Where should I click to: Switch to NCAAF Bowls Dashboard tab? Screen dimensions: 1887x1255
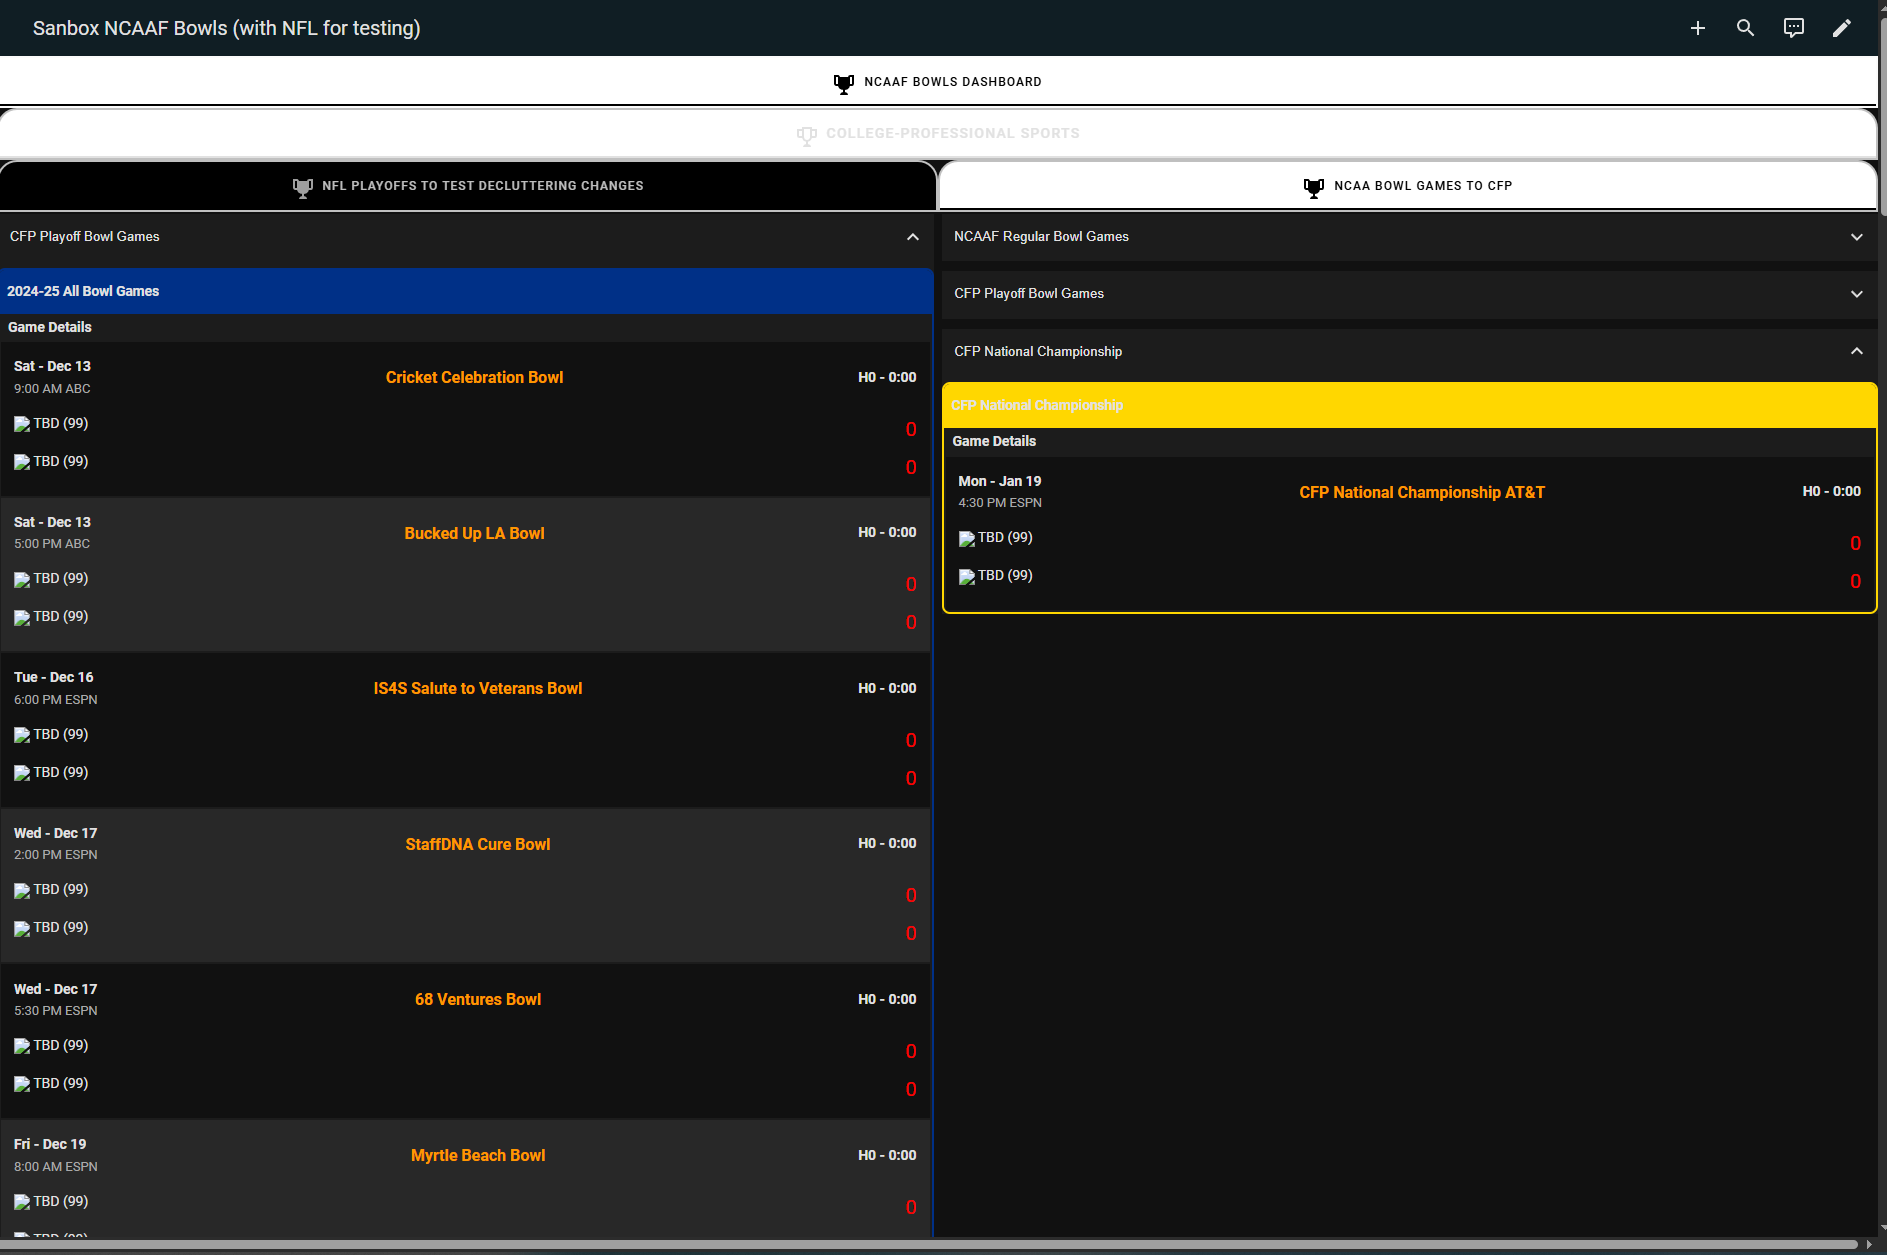click(x=938, y=82)
